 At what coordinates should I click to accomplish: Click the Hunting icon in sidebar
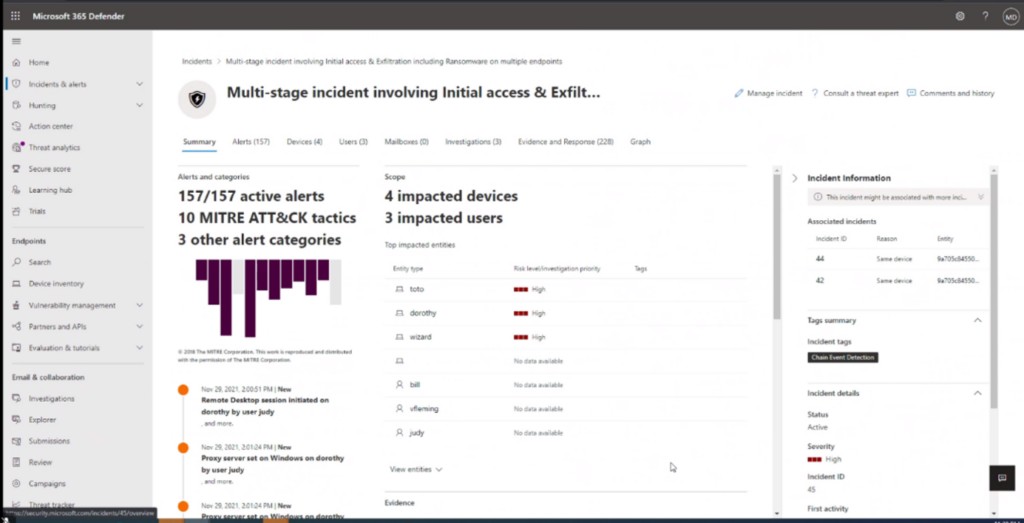click(x=16, y=105)
